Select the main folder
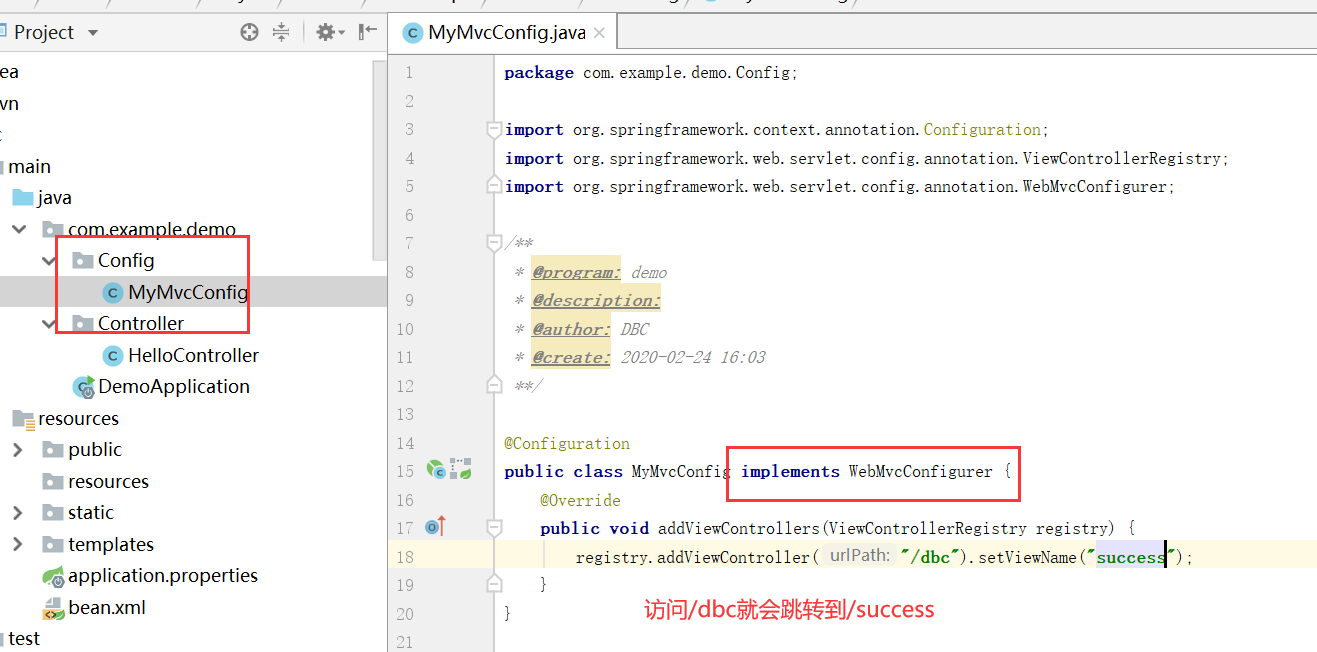Image resolution: width=1317 pixels, height=652 pixels. click(29, 166)
